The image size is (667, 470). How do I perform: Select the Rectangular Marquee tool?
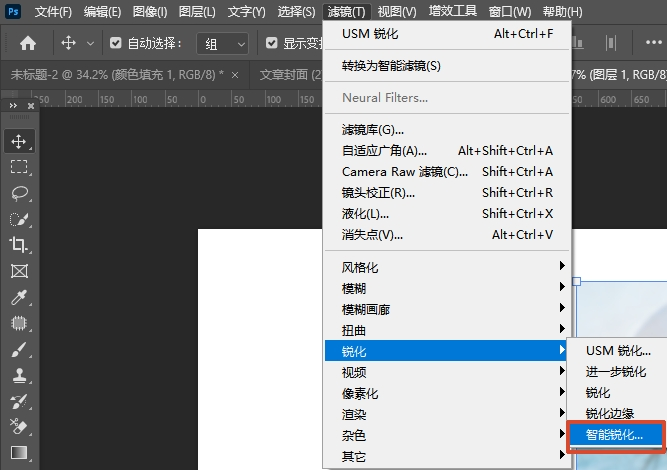19,167
